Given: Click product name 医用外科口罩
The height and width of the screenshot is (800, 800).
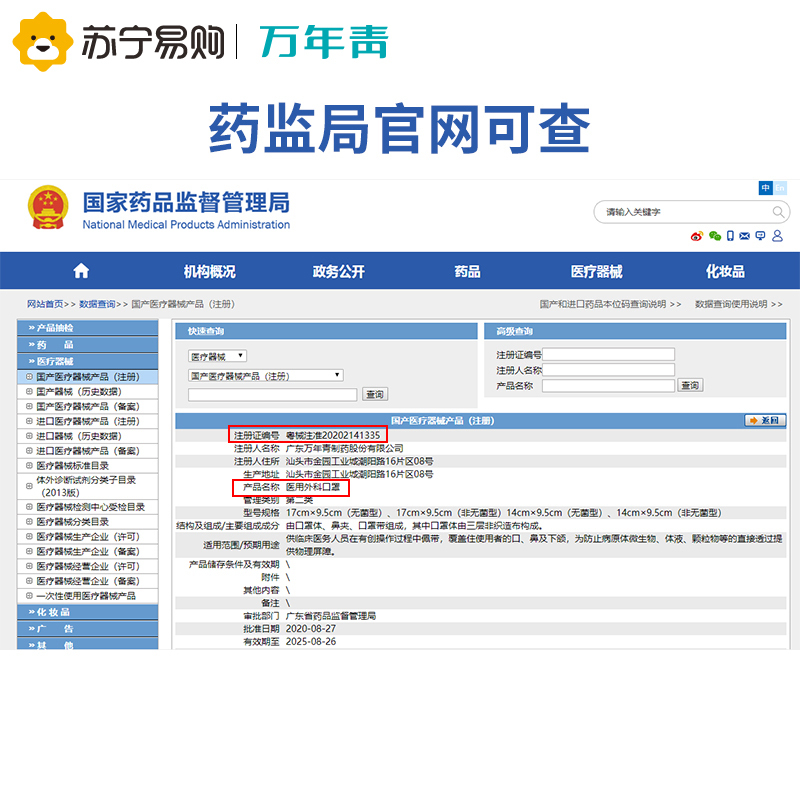Looking at the screenshot, I should point(313,487).
